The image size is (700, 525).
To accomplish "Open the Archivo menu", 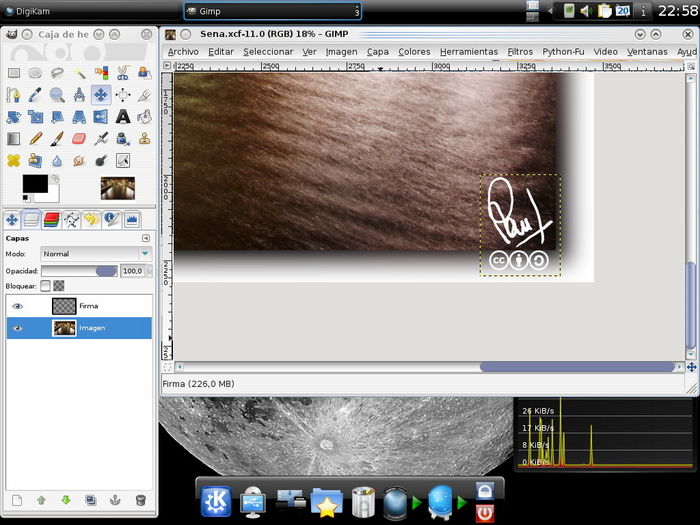I will pyautogui.click(x=183, y=52).
